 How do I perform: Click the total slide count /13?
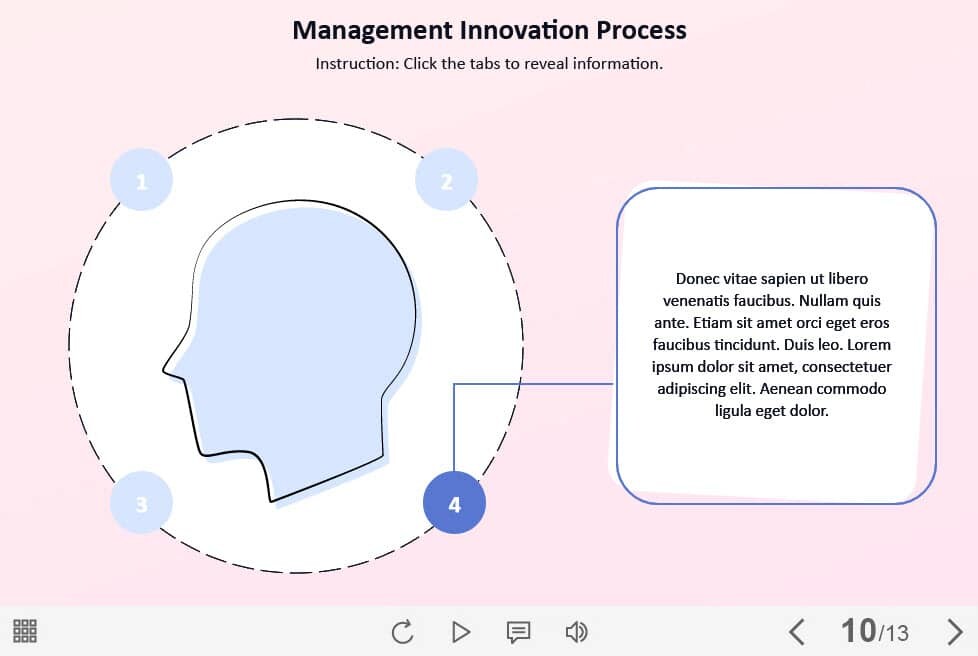(x=894, y=632)
